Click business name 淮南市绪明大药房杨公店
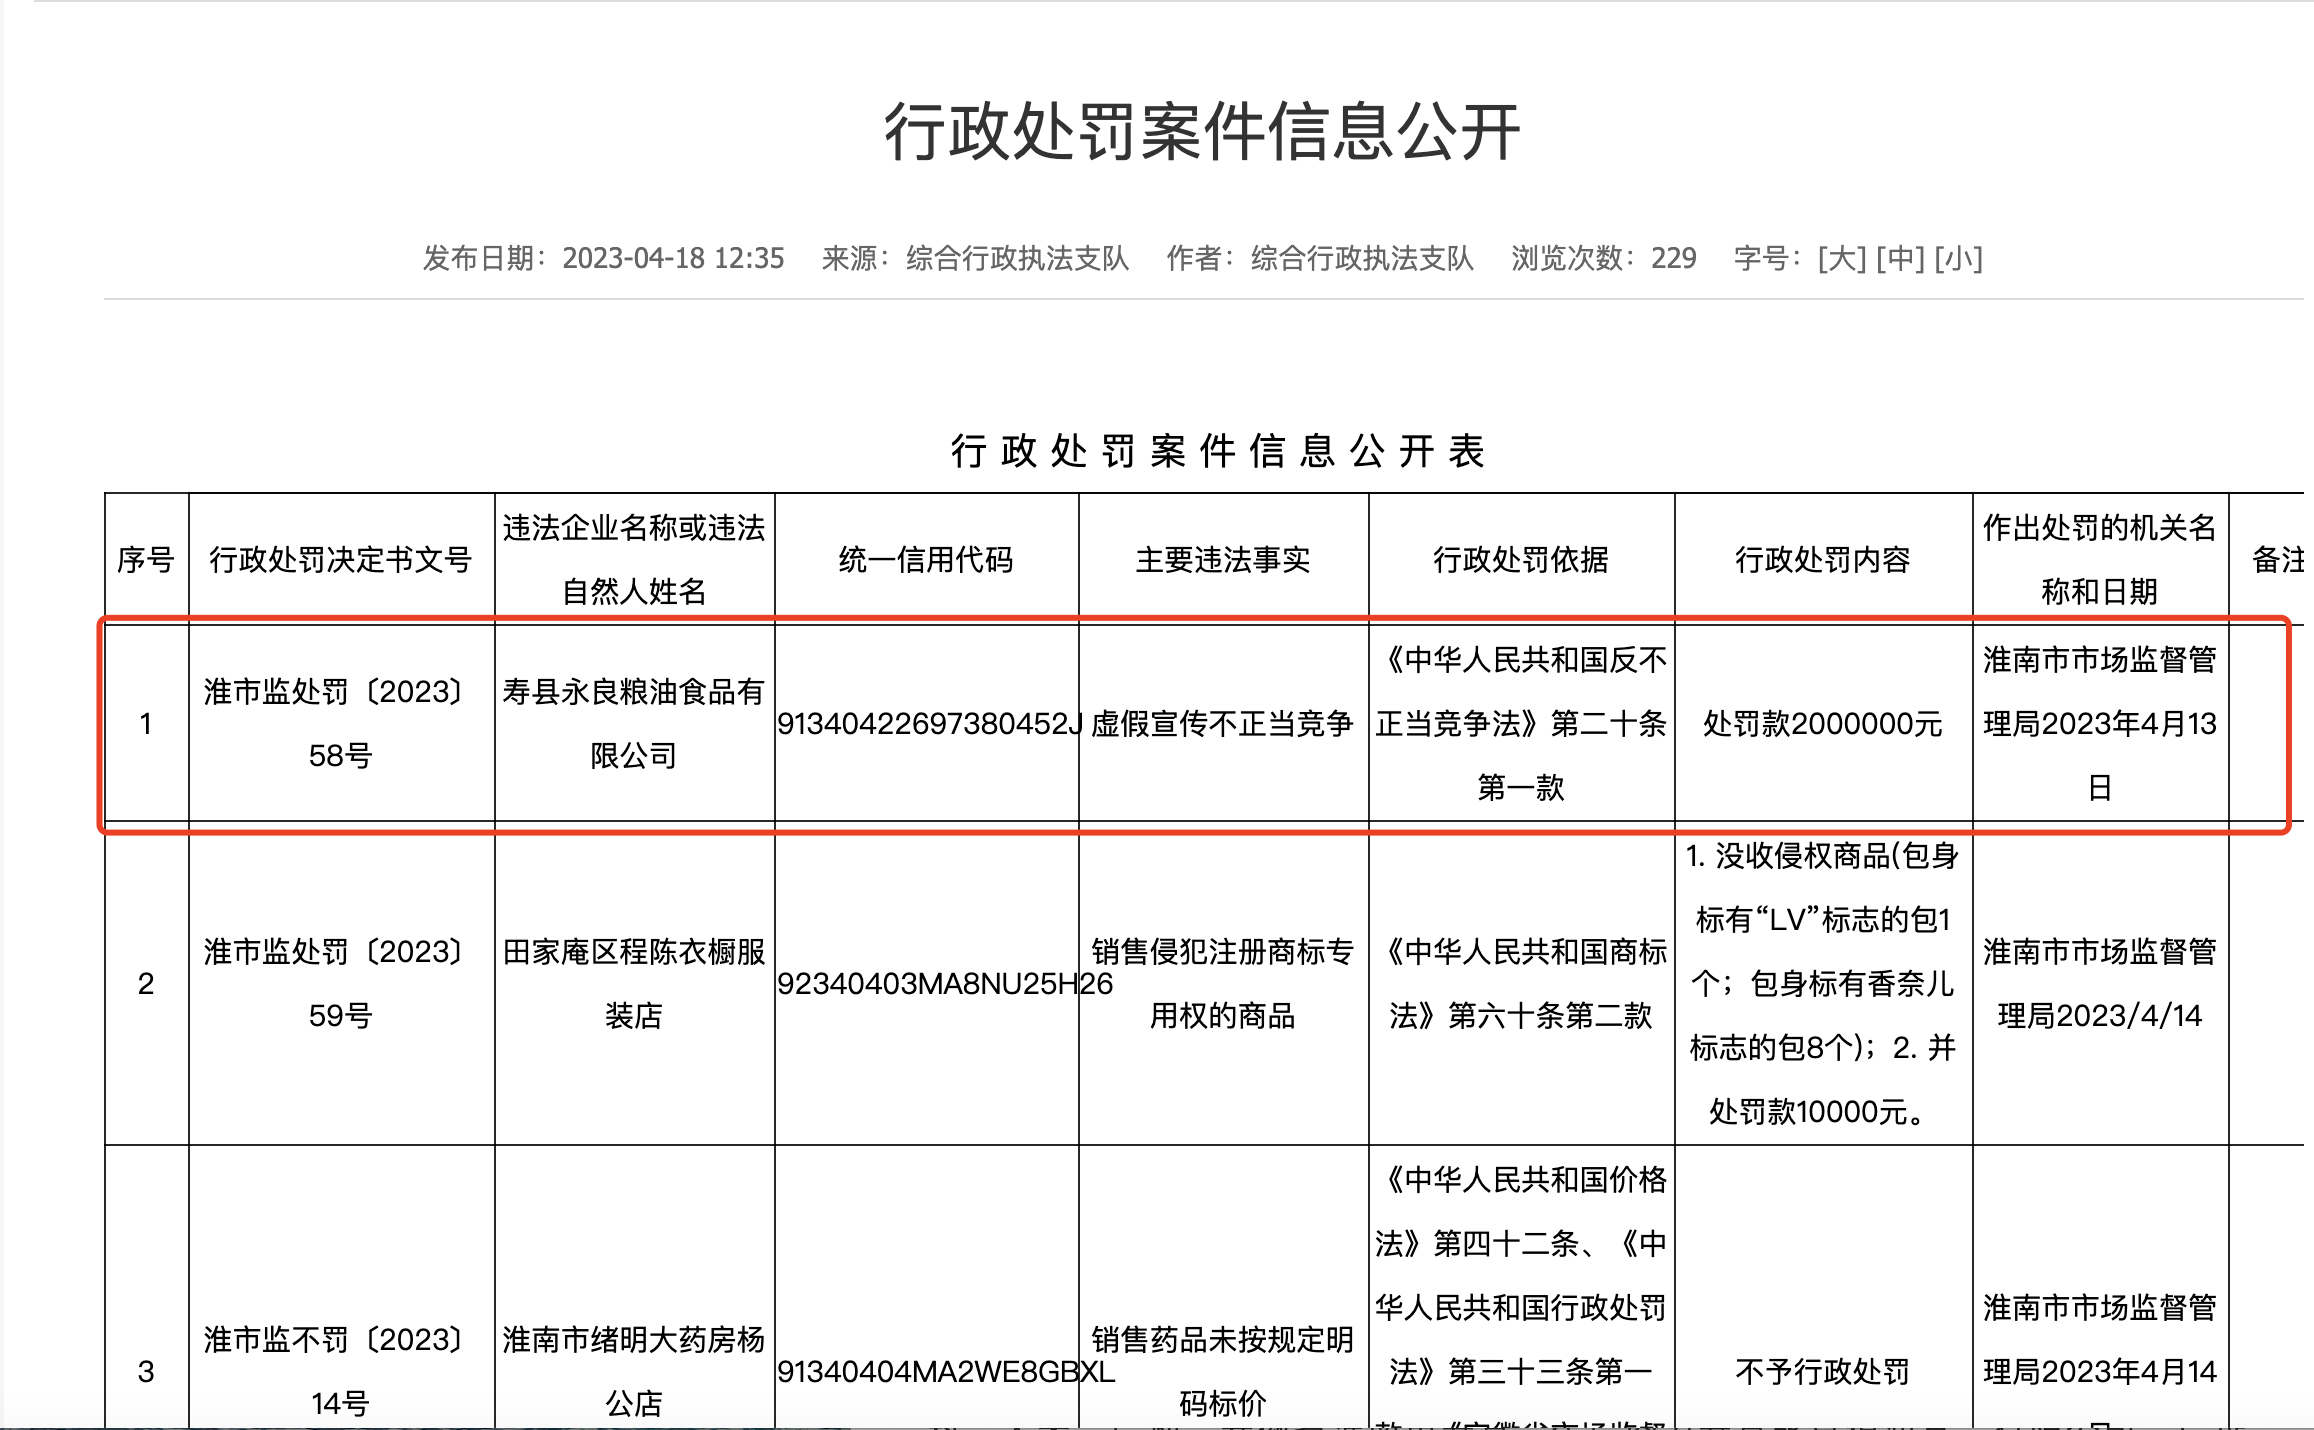 [634, 1371]
